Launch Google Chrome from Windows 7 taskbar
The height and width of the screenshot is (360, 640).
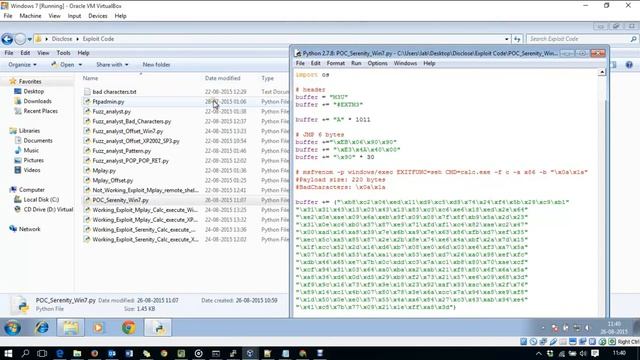pos(129,328)
